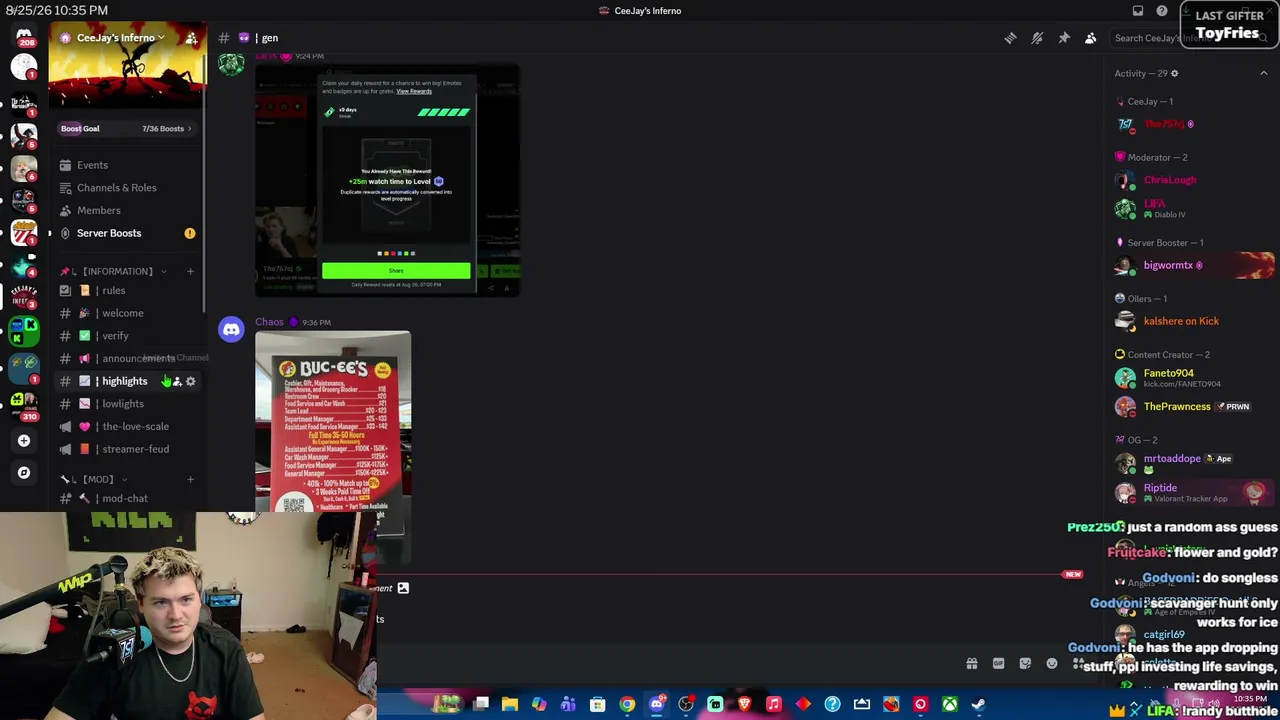Open Channels & Roles
This screenshot has height=720, width=1280.
click(126, 188)
